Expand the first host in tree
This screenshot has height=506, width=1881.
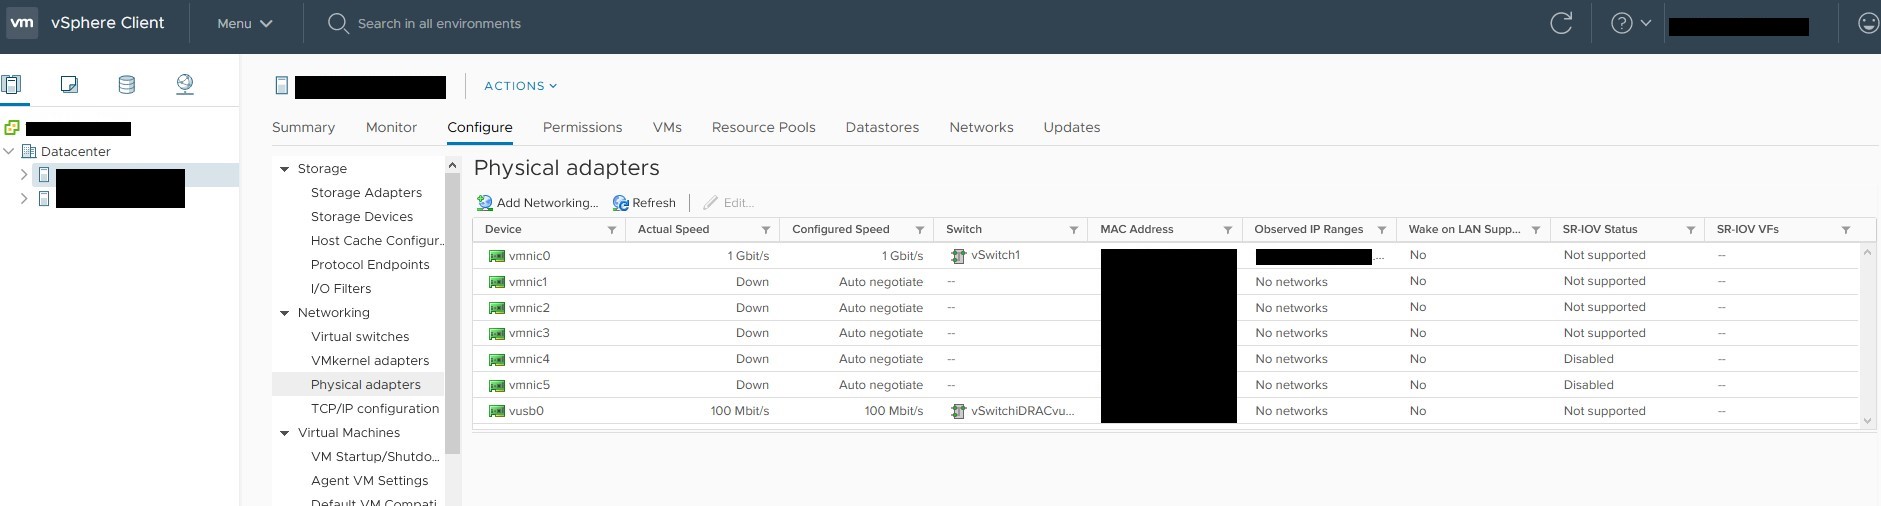(x=24, y=174)
